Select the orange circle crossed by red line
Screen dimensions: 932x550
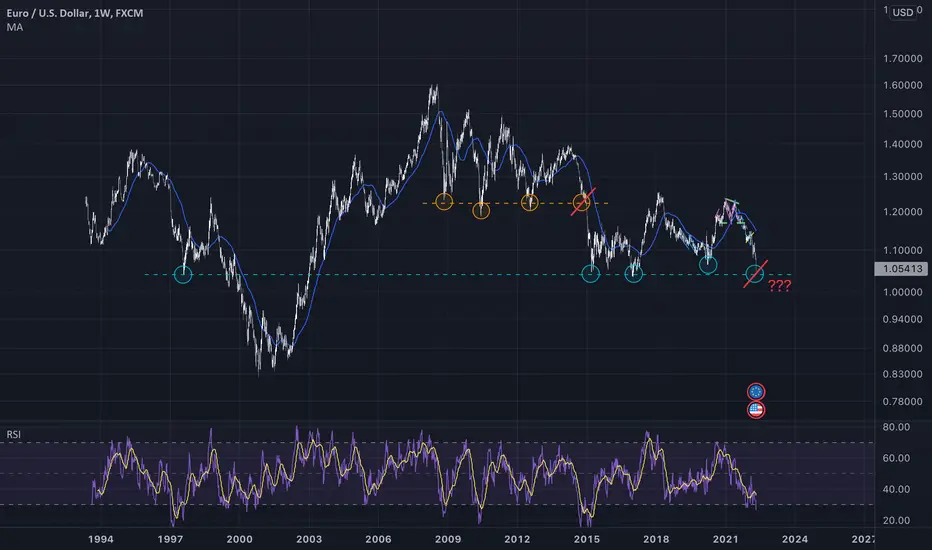[x=581, y=202]
